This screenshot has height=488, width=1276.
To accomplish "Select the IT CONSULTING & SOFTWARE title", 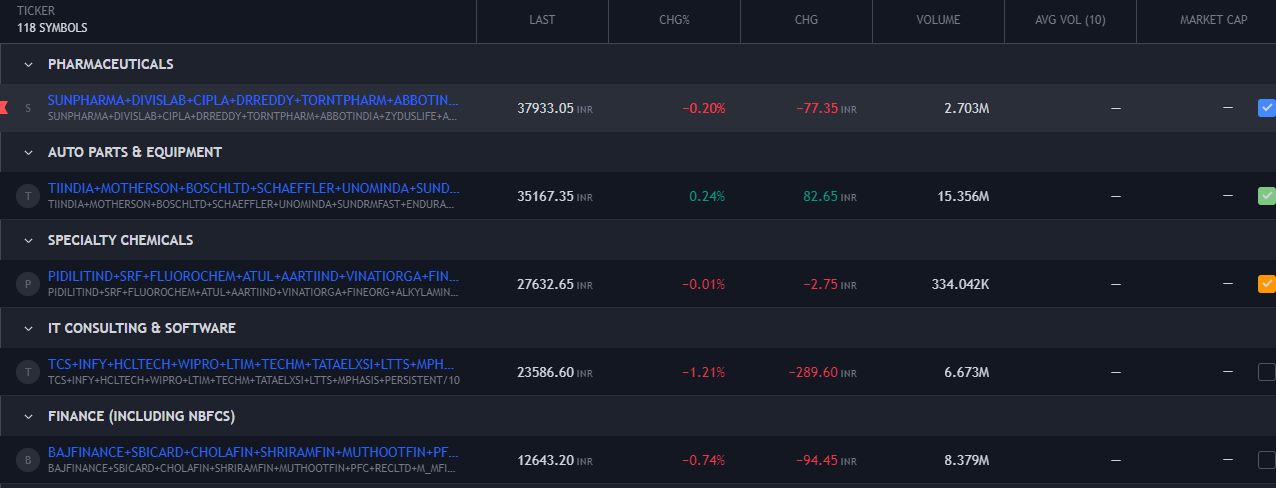I will (x=141, y=328).
